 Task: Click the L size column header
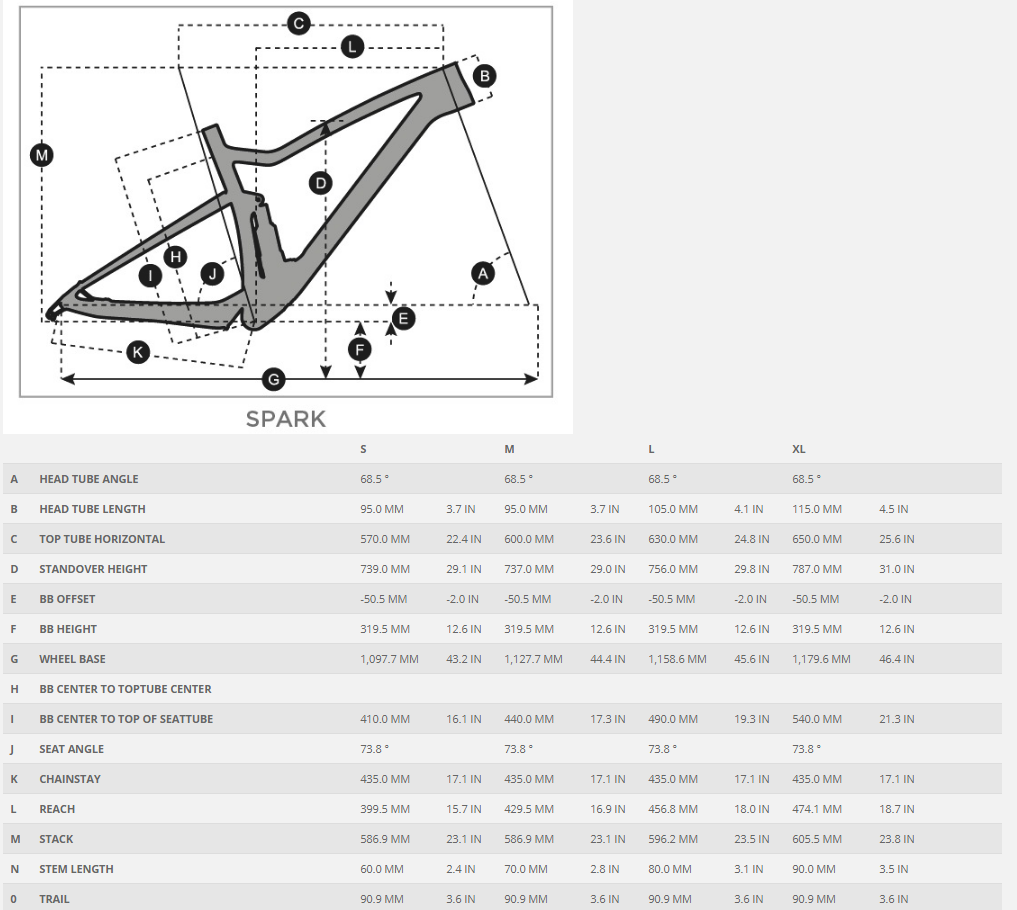coord(651,449)
